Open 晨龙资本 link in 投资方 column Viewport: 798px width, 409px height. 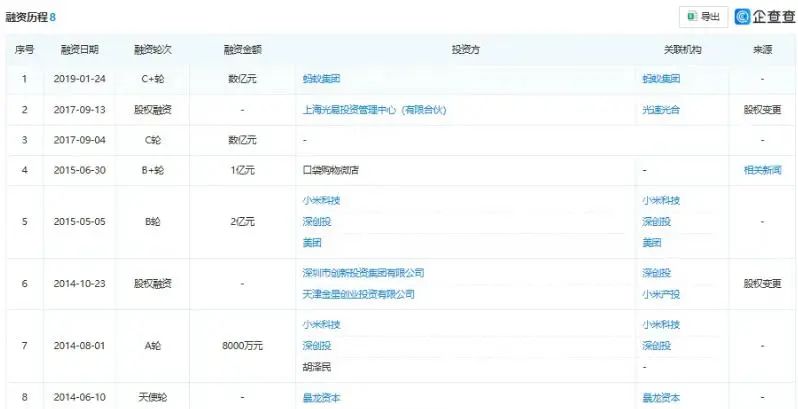tap(321, 397)
